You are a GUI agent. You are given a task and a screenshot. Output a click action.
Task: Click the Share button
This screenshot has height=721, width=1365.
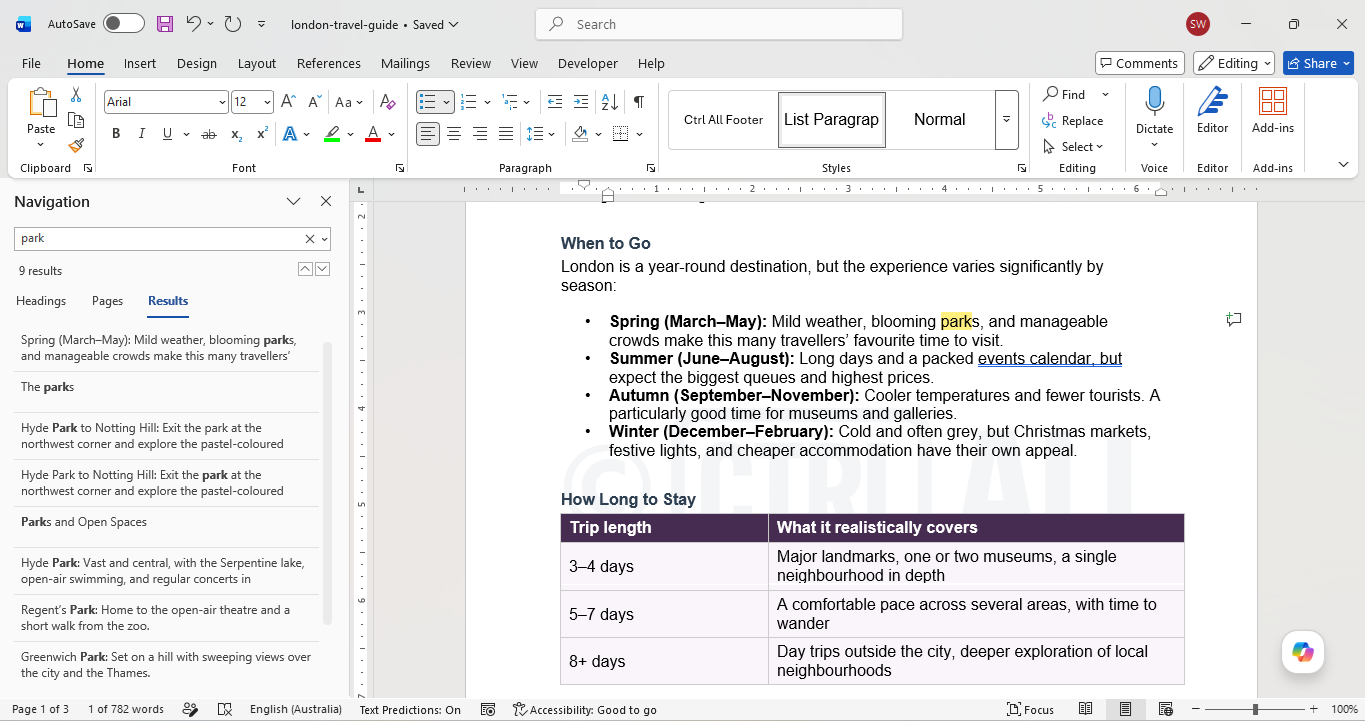click(x=1318, y=63)
